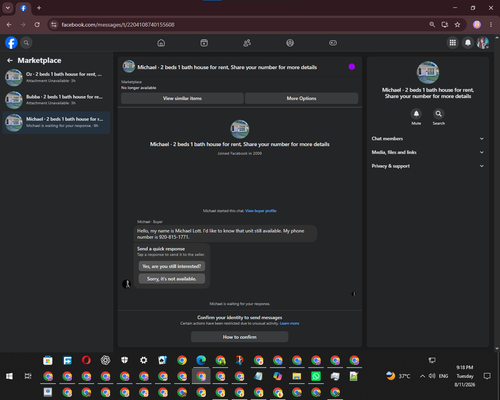Open the Facebook logo home link
This screenshot has height=400, width=500.
pyautogui.click(x=11, y=43)
